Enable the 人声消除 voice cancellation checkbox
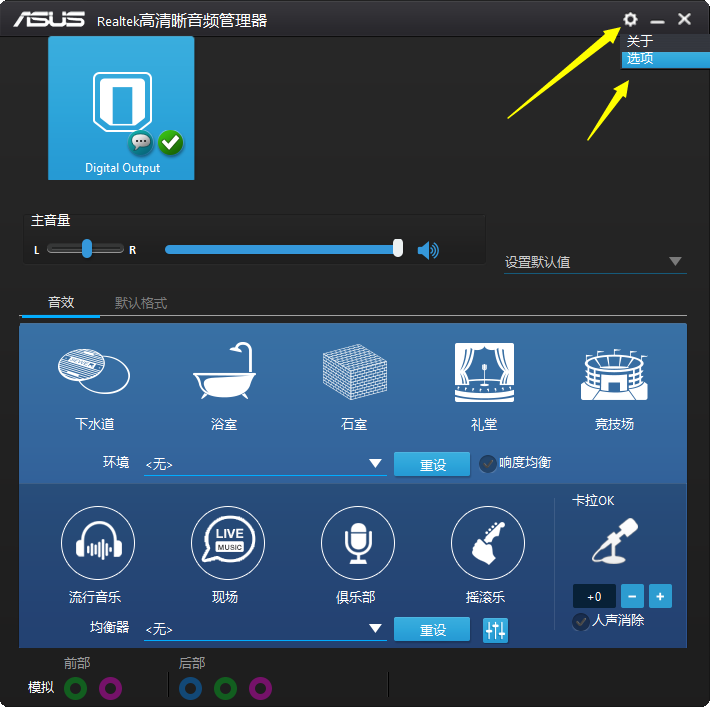The image size is (710, 707). [580, 621]
